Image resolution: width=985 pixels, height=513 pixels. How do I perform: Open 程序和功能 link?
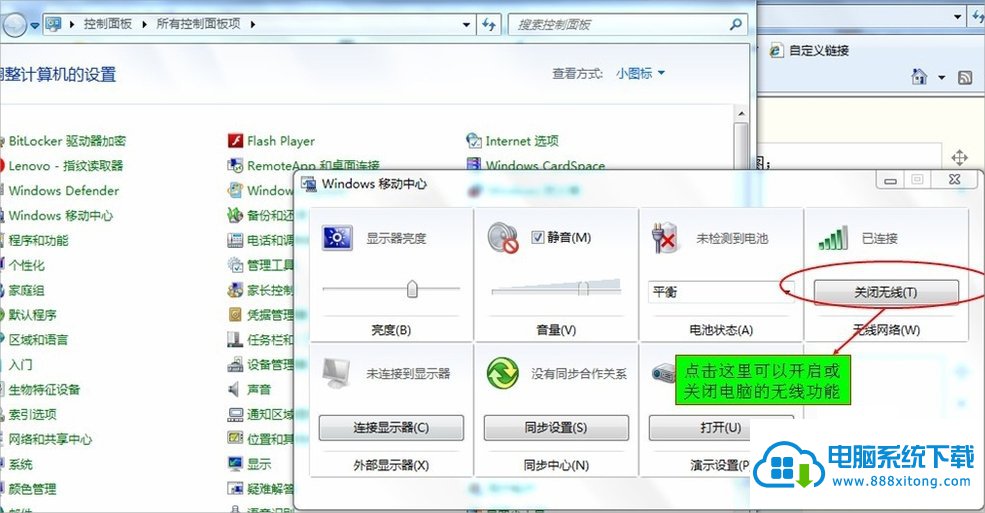click(38, 240)
